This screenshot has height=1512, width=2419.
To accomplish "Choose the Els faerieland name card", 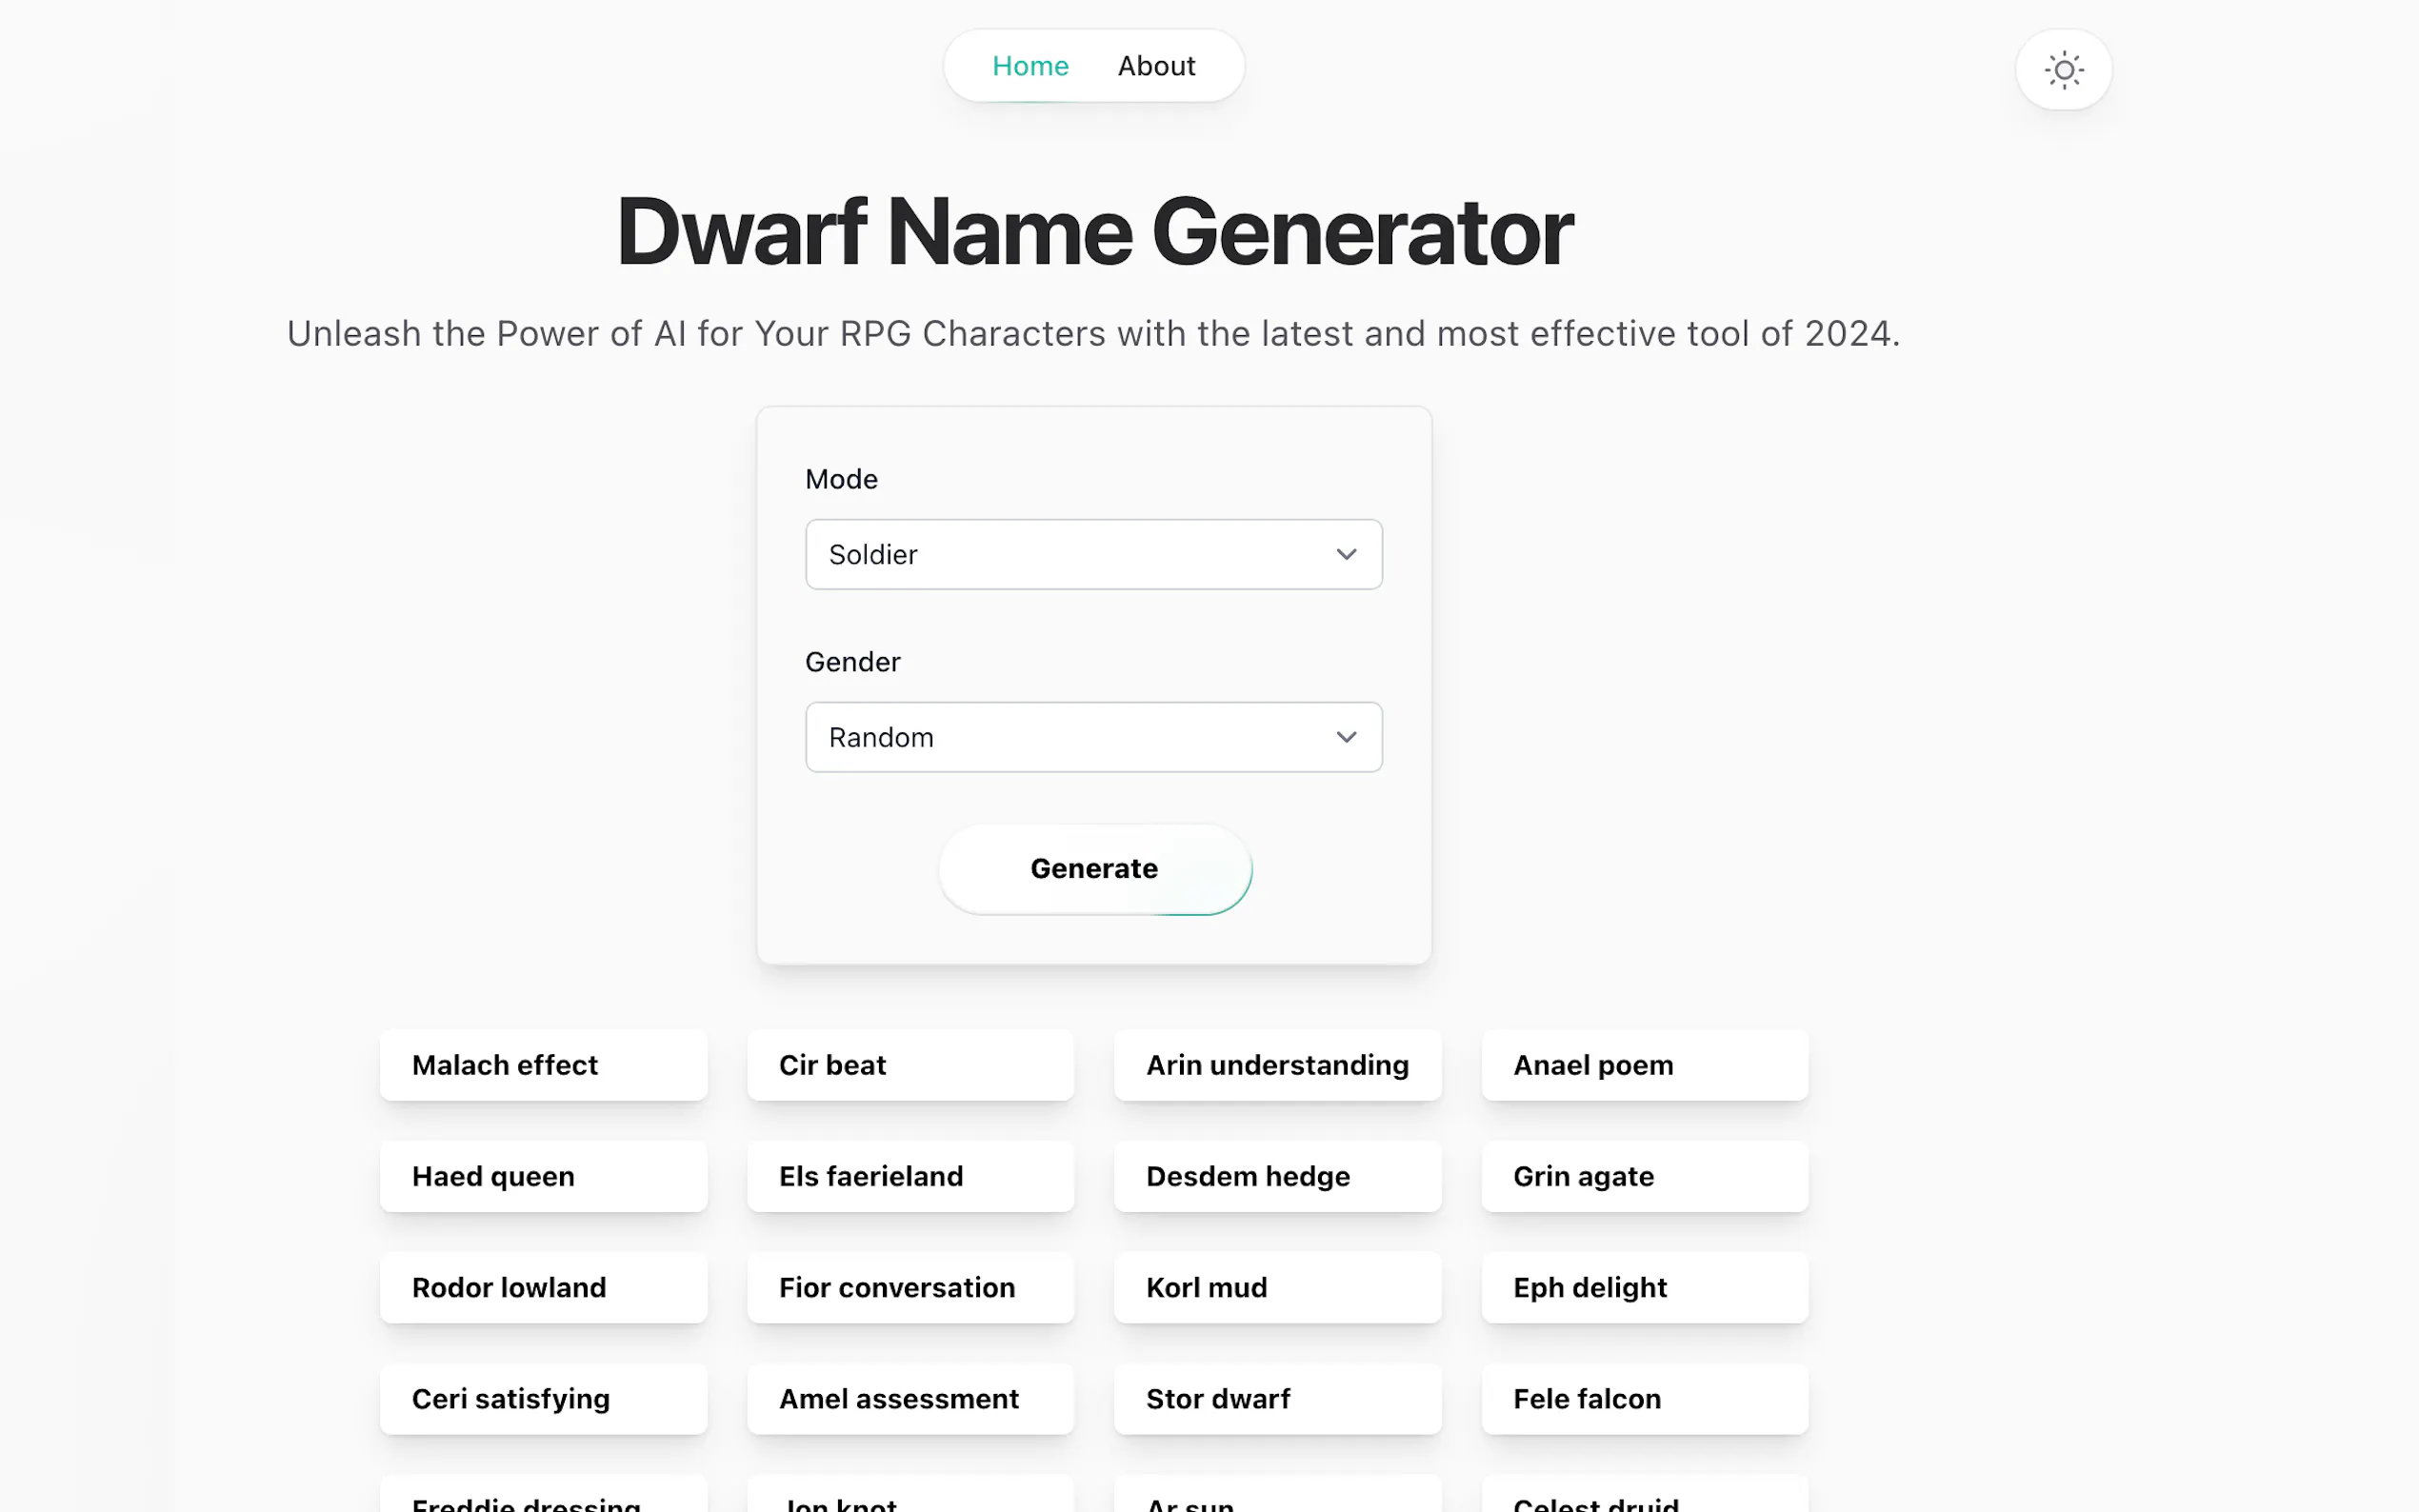I will coord(910,1176).
